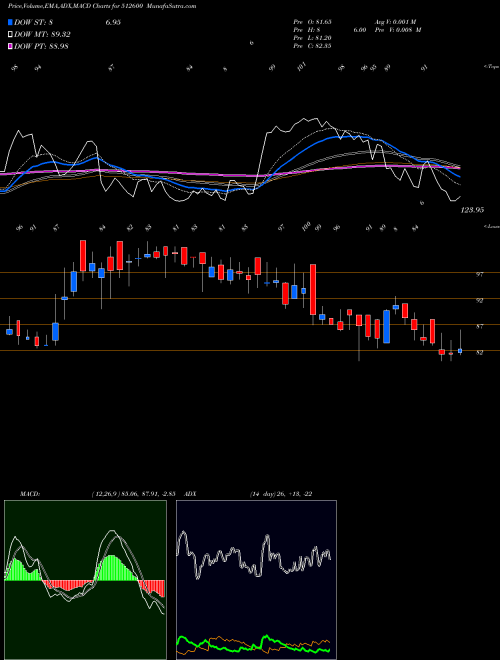Click the 'Pre C: 82.35' value
The image size is (500, 660).
tap(312, 45)
